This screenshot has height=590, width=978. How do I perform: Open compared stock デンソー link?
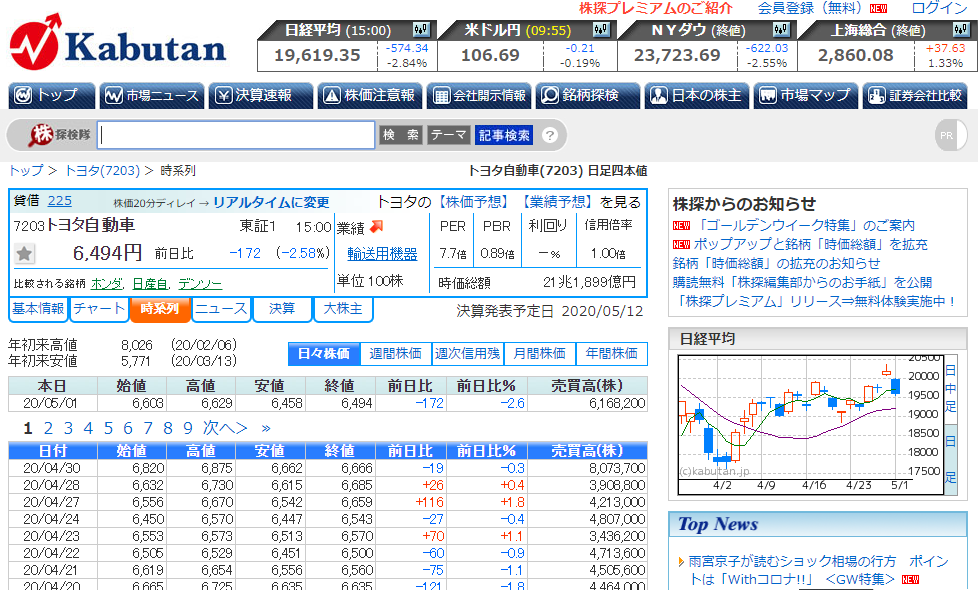pos(200,284)
